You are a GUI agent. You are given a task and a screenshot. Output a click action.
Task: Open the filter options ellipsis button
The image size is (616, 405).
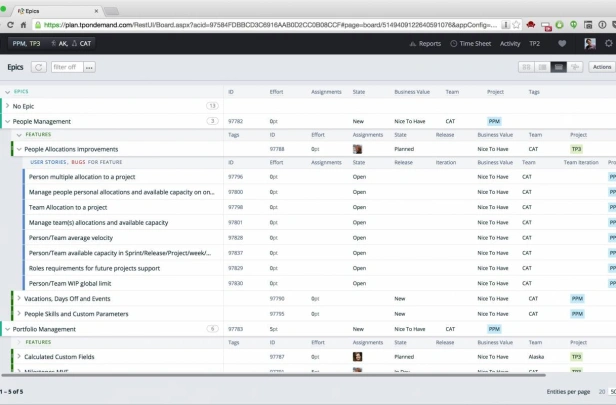click(x=89, y=67)
